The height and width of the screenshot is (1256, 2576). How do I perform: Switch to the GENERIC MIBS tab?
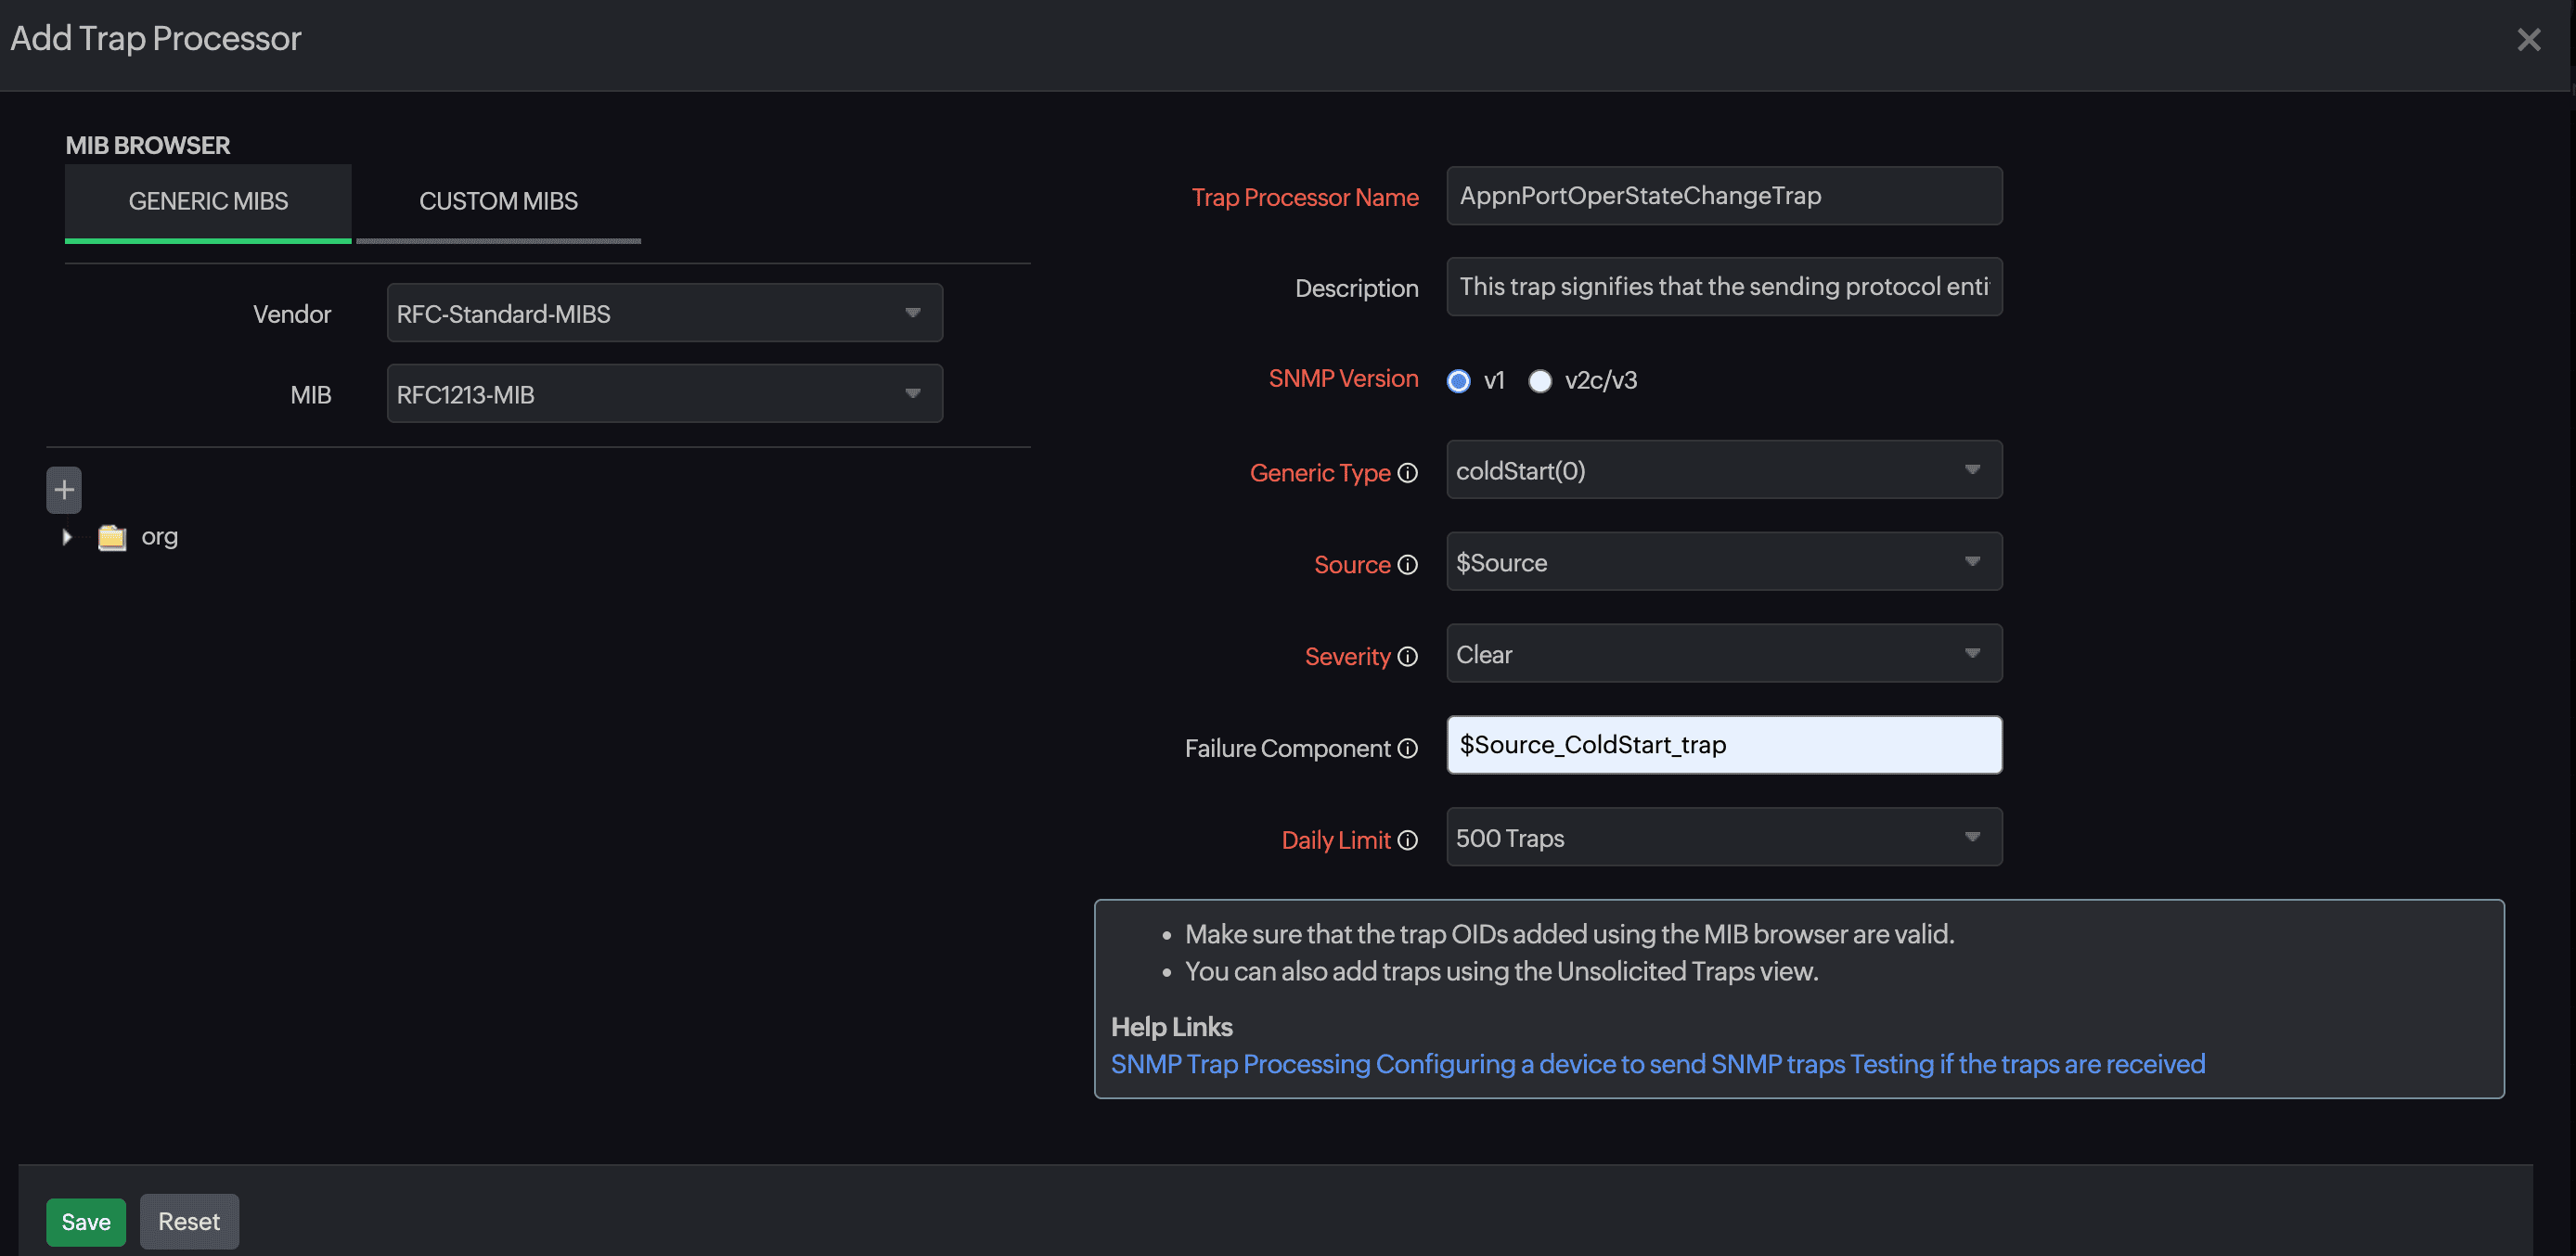tap(208, 201)
